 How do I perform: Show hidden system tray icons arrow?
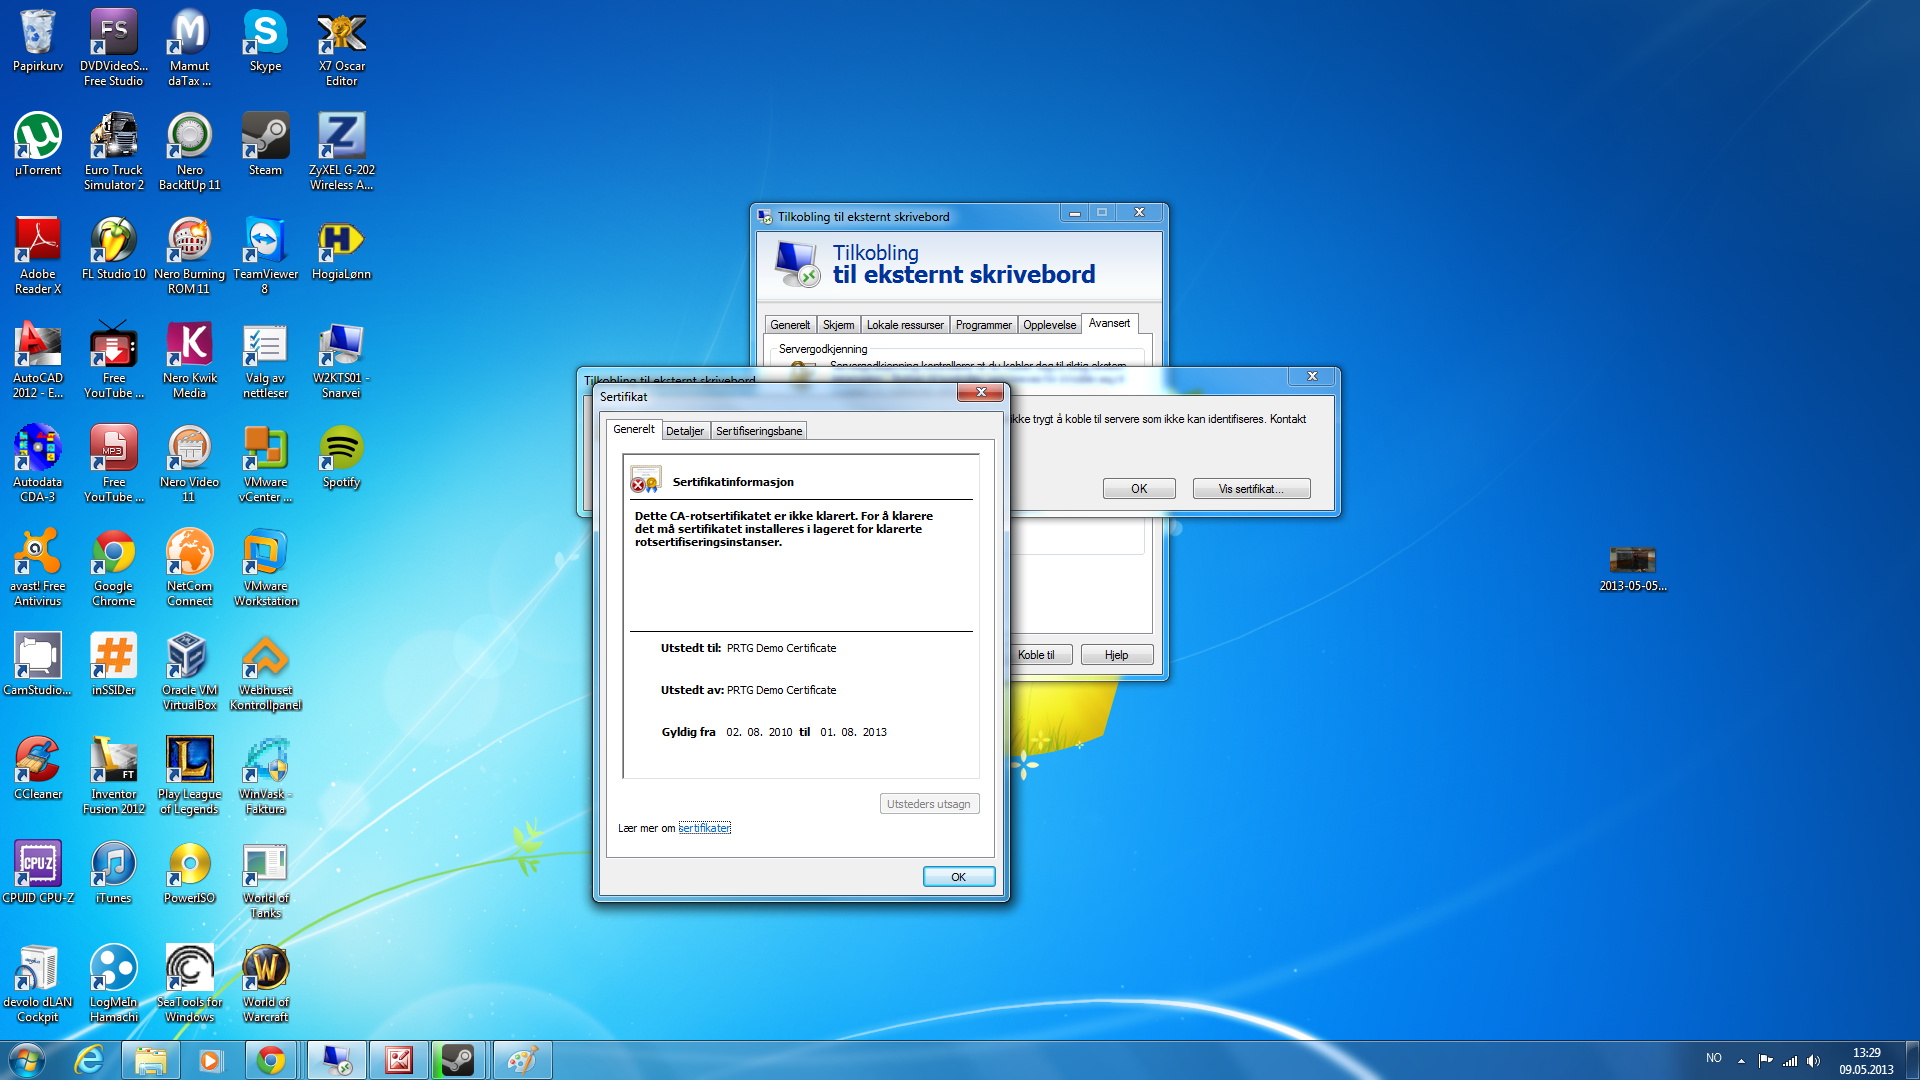tap(1741, 1060)
